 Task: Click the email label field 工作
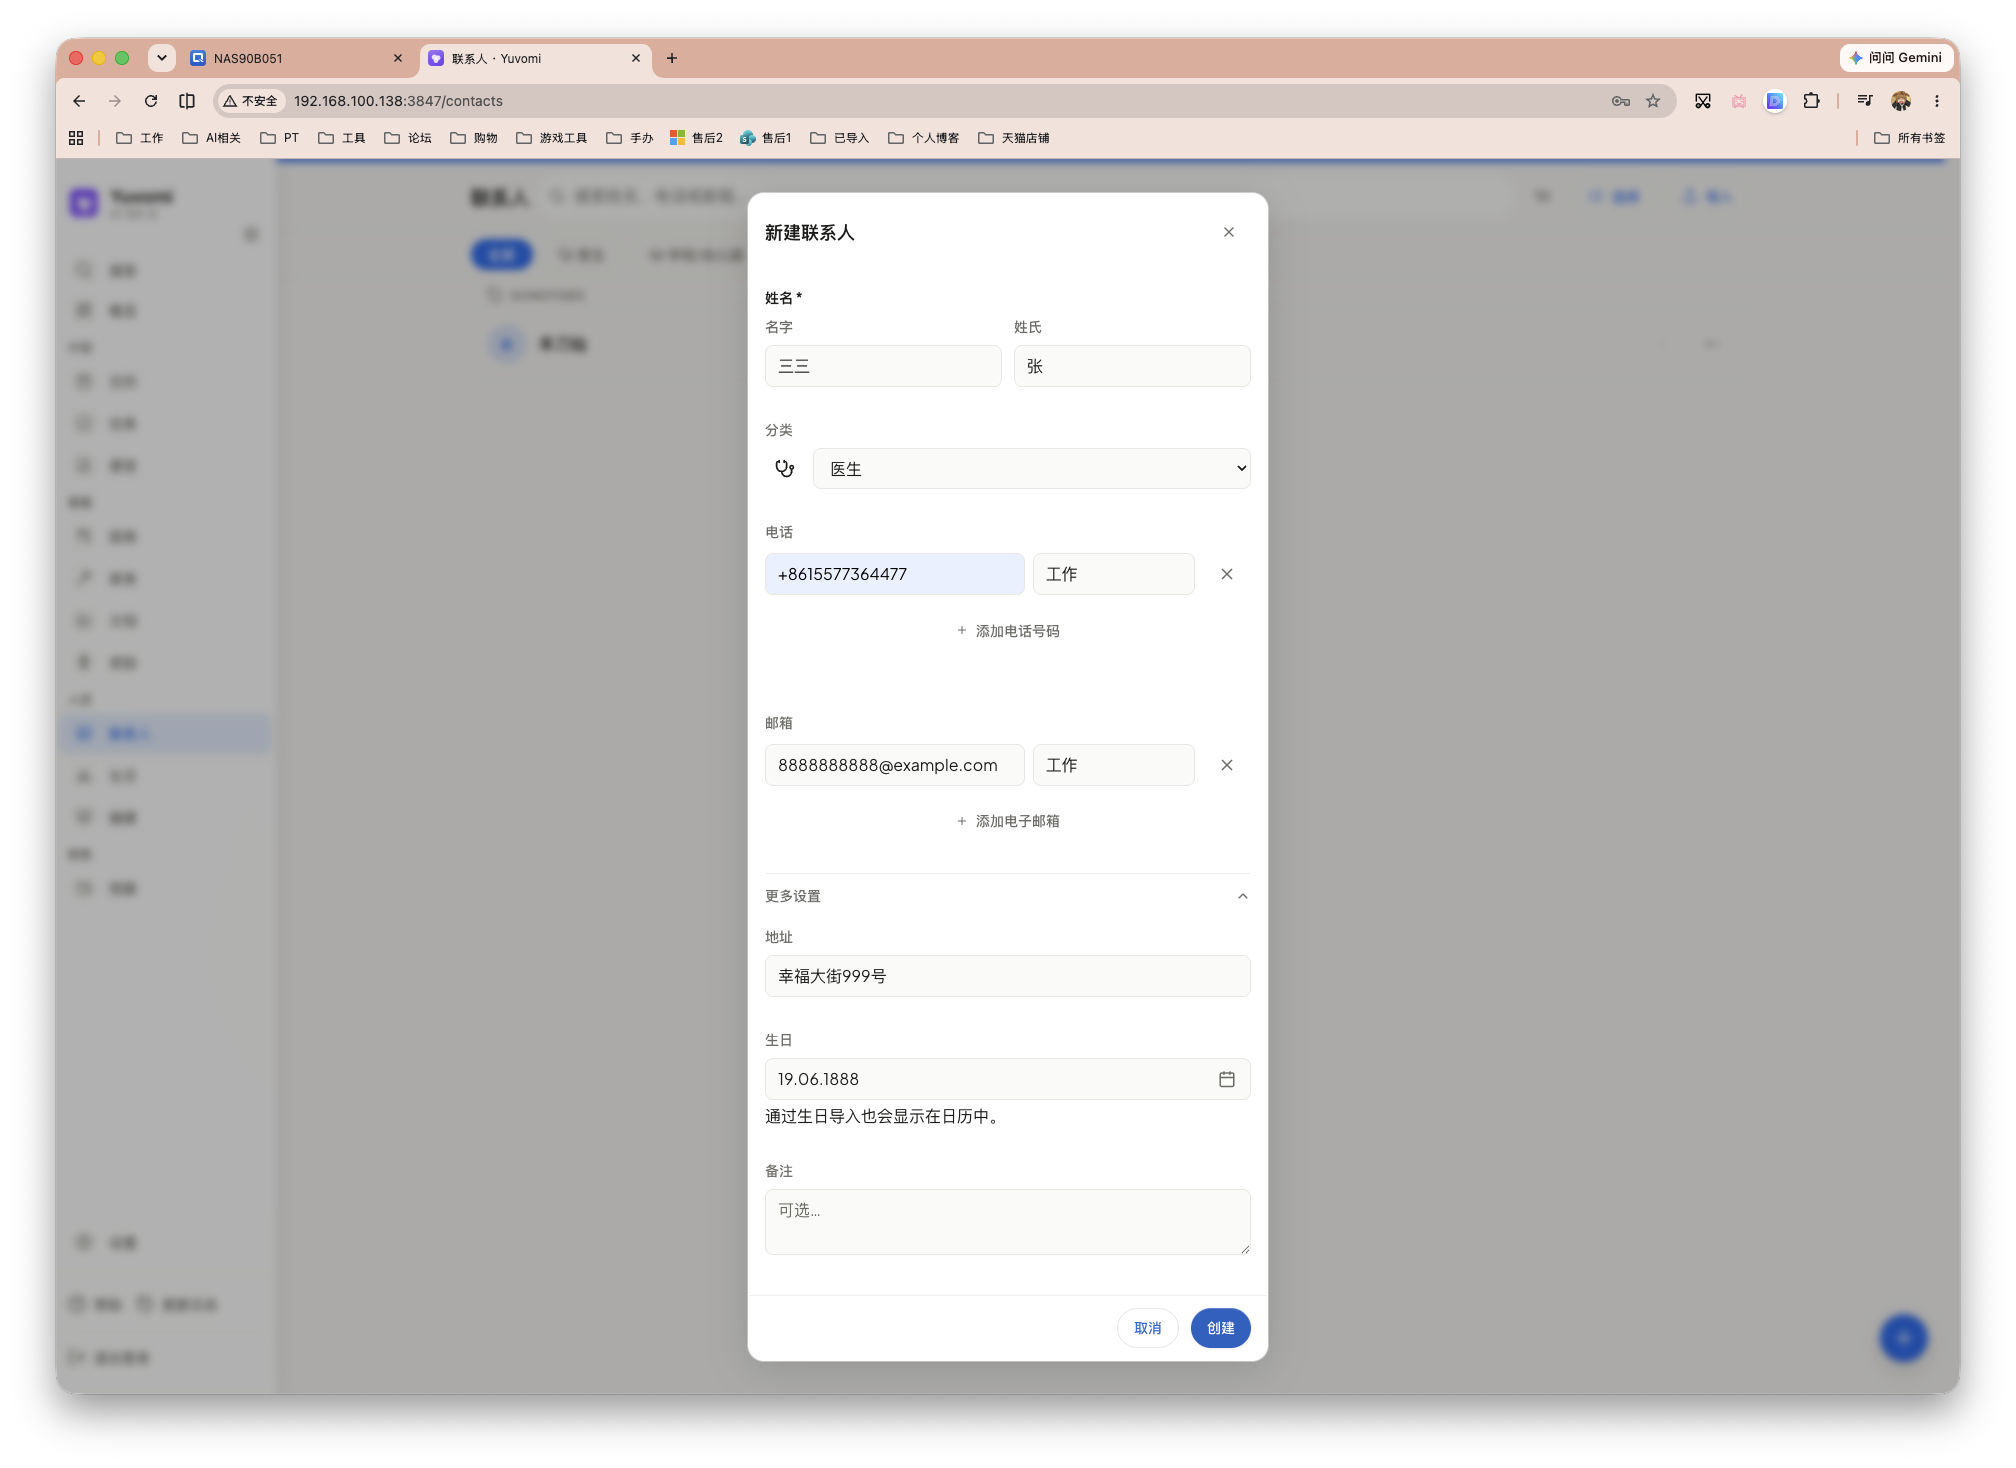tap(1113, 765)
